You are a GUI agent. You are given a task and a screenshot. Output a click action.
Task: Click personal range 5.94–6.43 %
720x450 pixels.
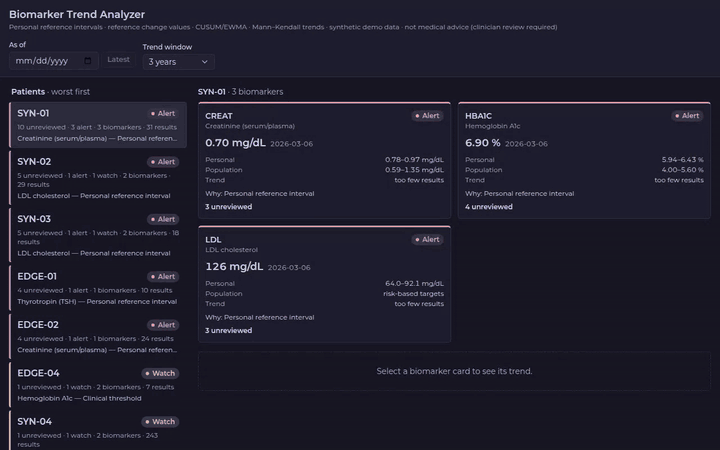coord(682,160)
